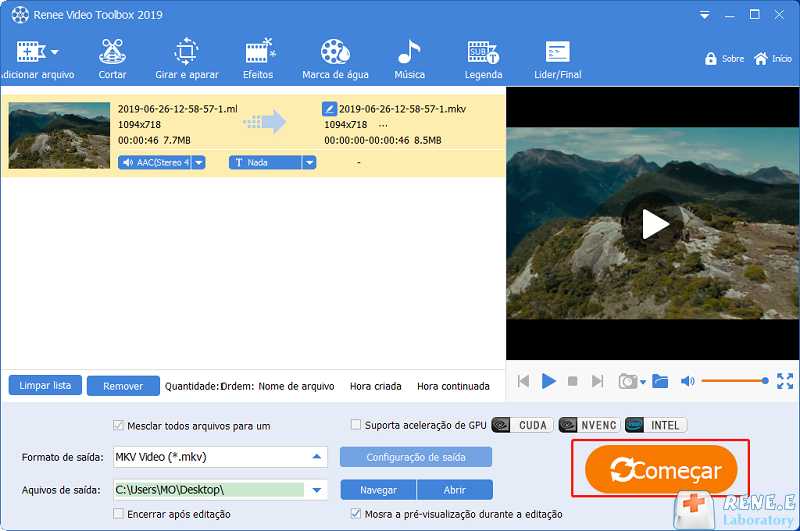Click the Remover button
This screenshot has width=800, height=531.
[x=123, y=386]
